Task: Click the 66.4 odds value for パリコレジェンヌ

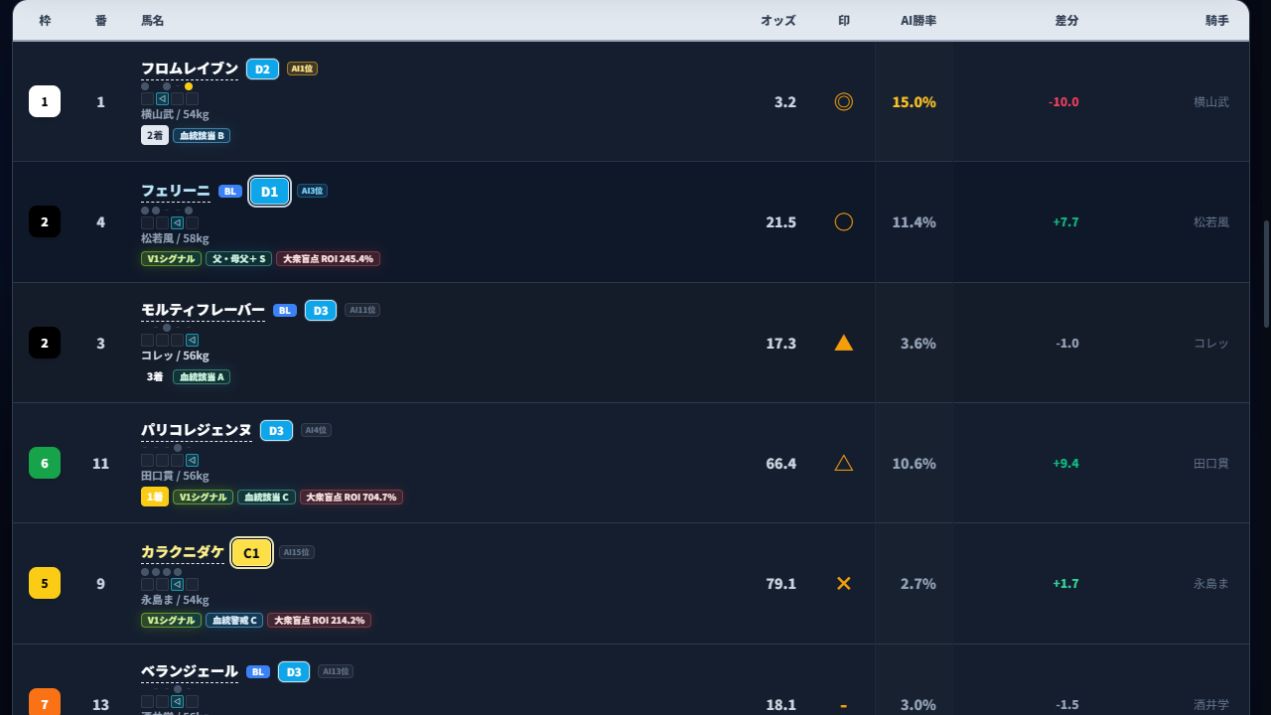Action: (781, 463)
